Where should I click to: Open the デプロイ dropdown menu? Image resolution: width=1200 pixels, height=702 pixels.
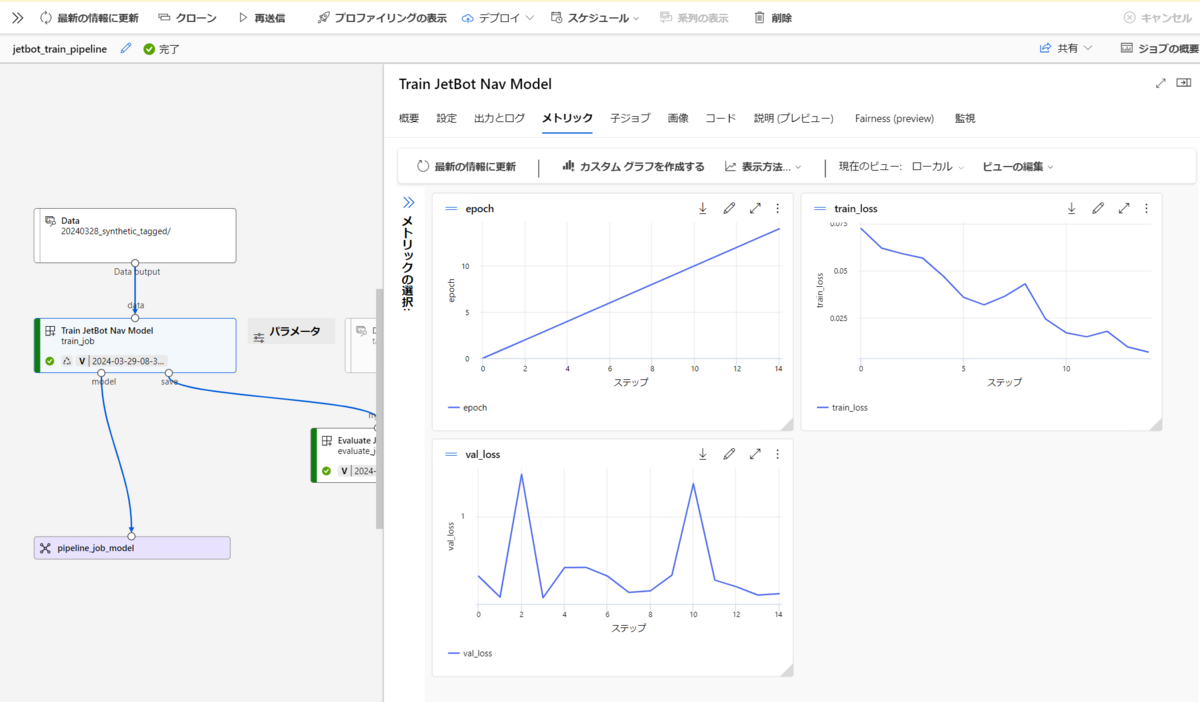click(498, 18)
